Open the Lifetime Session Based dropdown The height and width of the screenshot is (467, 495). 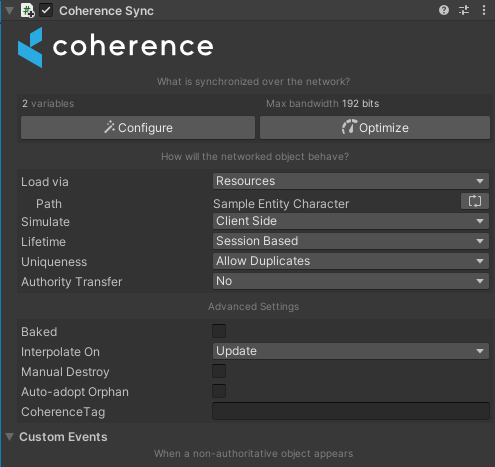pyautogui.click(x=351, y=241)
